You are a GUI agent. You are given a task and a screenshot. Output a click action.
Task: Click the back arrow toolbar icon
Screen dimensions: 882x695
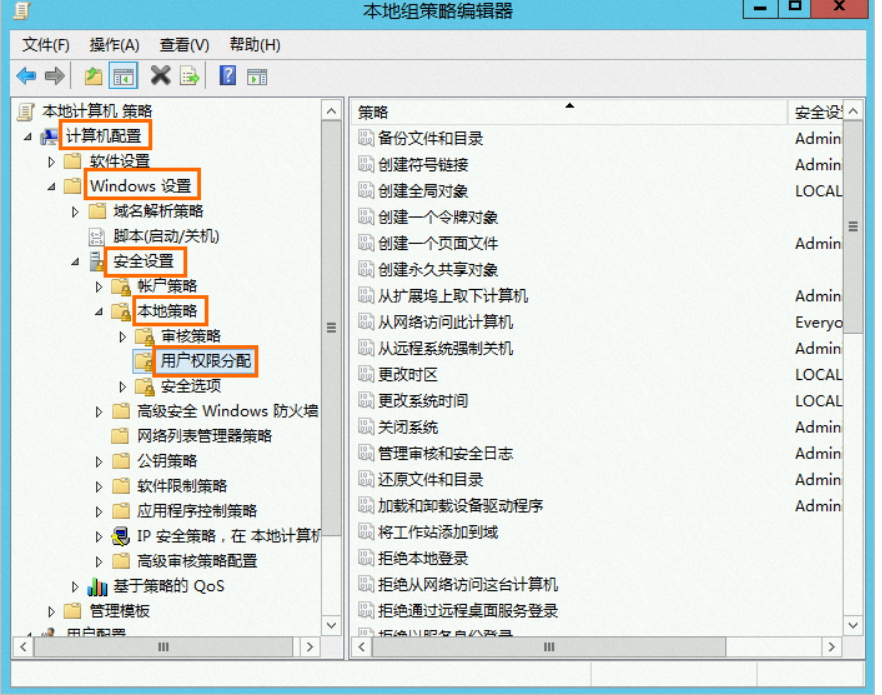pos(26,76)
